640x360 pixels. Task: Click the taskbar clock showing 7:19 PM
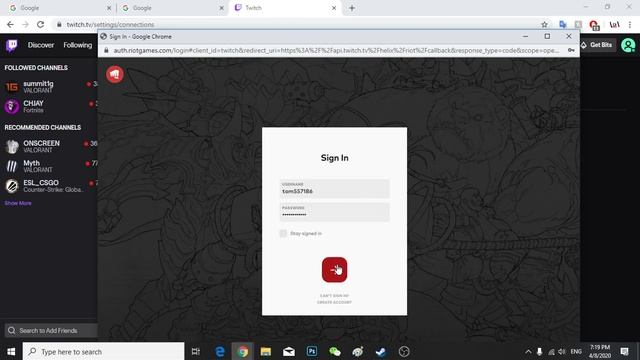[600, 351]
